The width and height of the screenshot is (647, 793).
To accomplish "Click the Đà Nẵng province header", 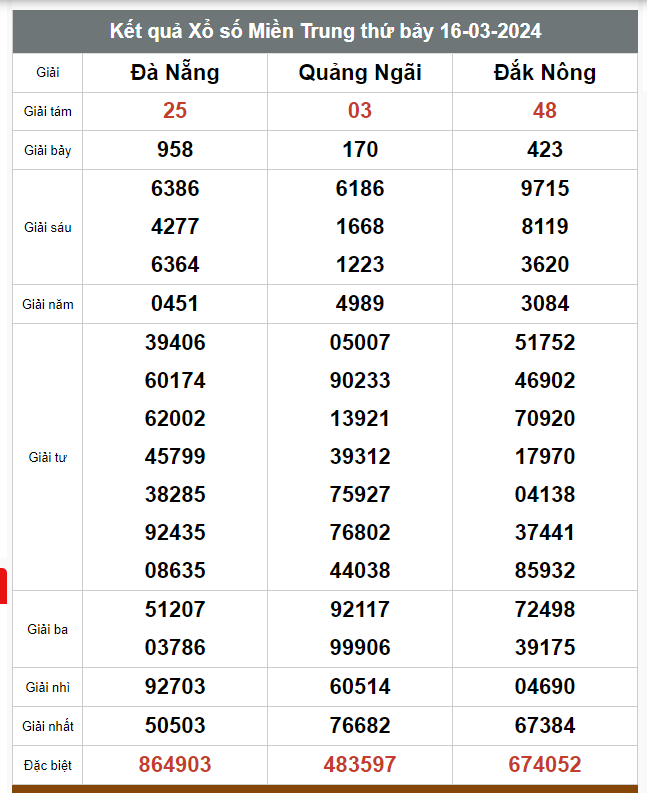I will click(175, 72).
